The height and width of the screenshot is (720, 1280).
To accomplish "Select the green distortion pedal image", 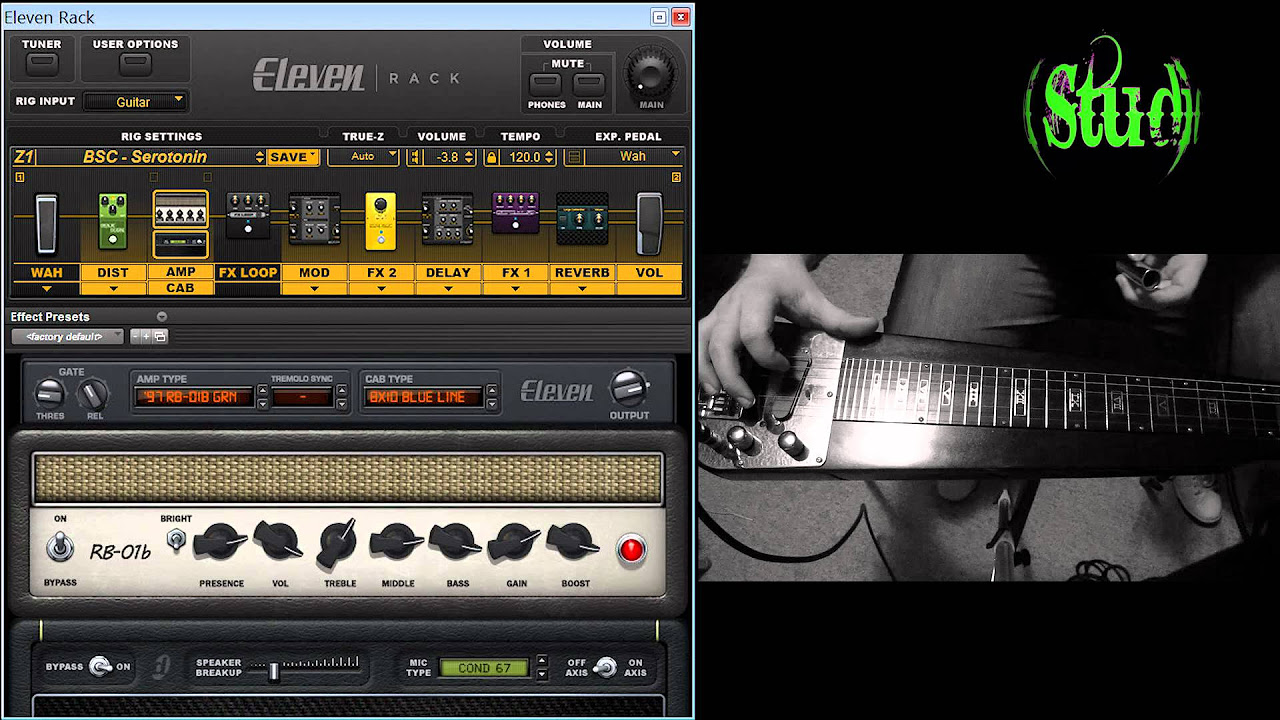I will click(113, 220).
